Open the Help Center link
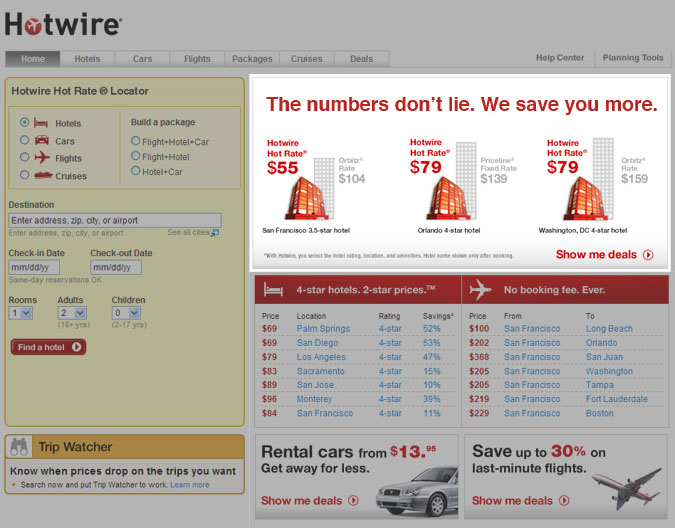Image resolution: width=675 pixels, height=528 pixels. click(x=560, y=58)
